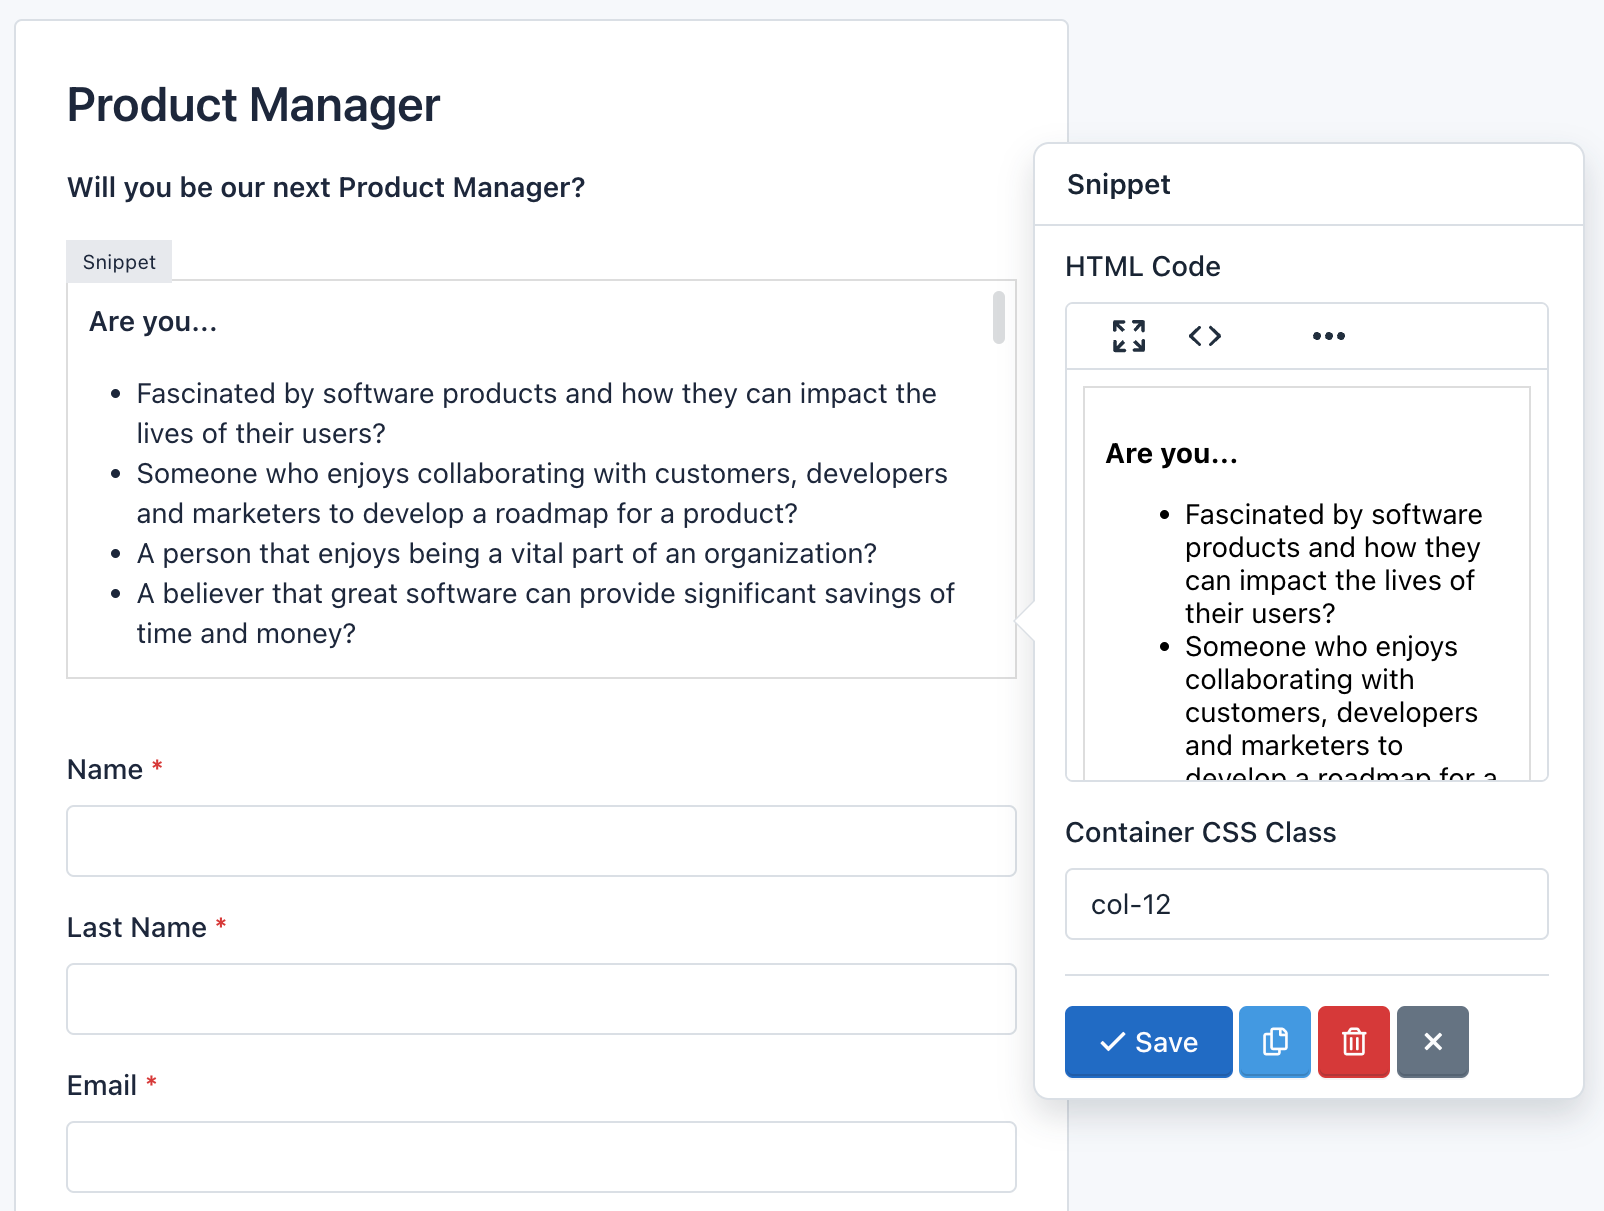This screenshot has width=1604, height=1211.
Task: Click the HTML Code section label
Action: coord(1143,266)
